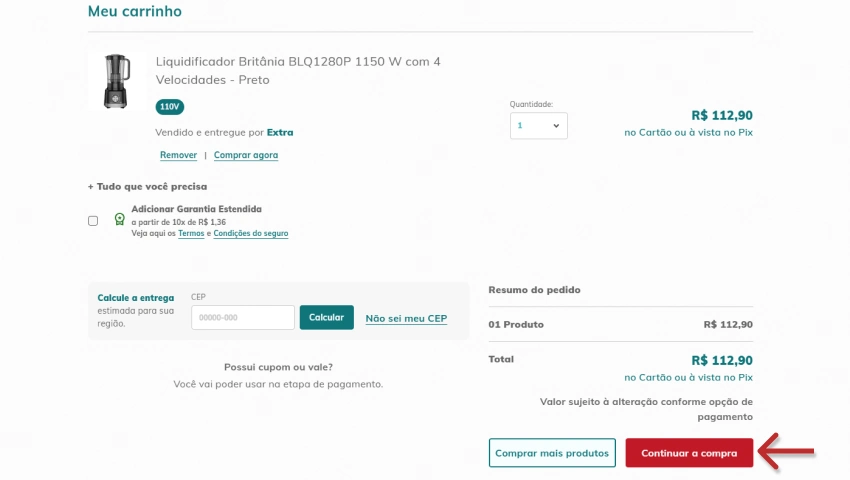Click the + Tudo que você precisa heading
850x480 pixels.
(147, 187)
